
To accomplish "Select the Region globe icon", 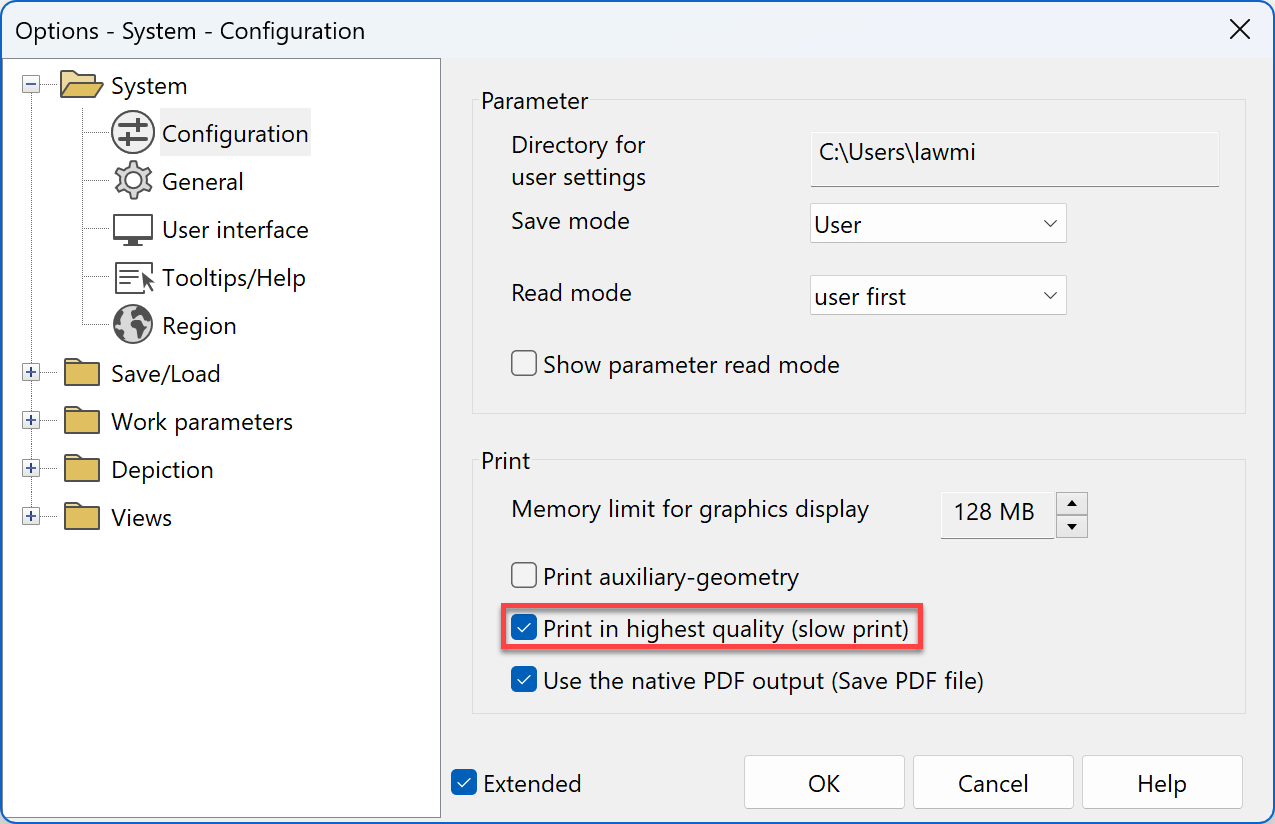I will coord(133,325).
